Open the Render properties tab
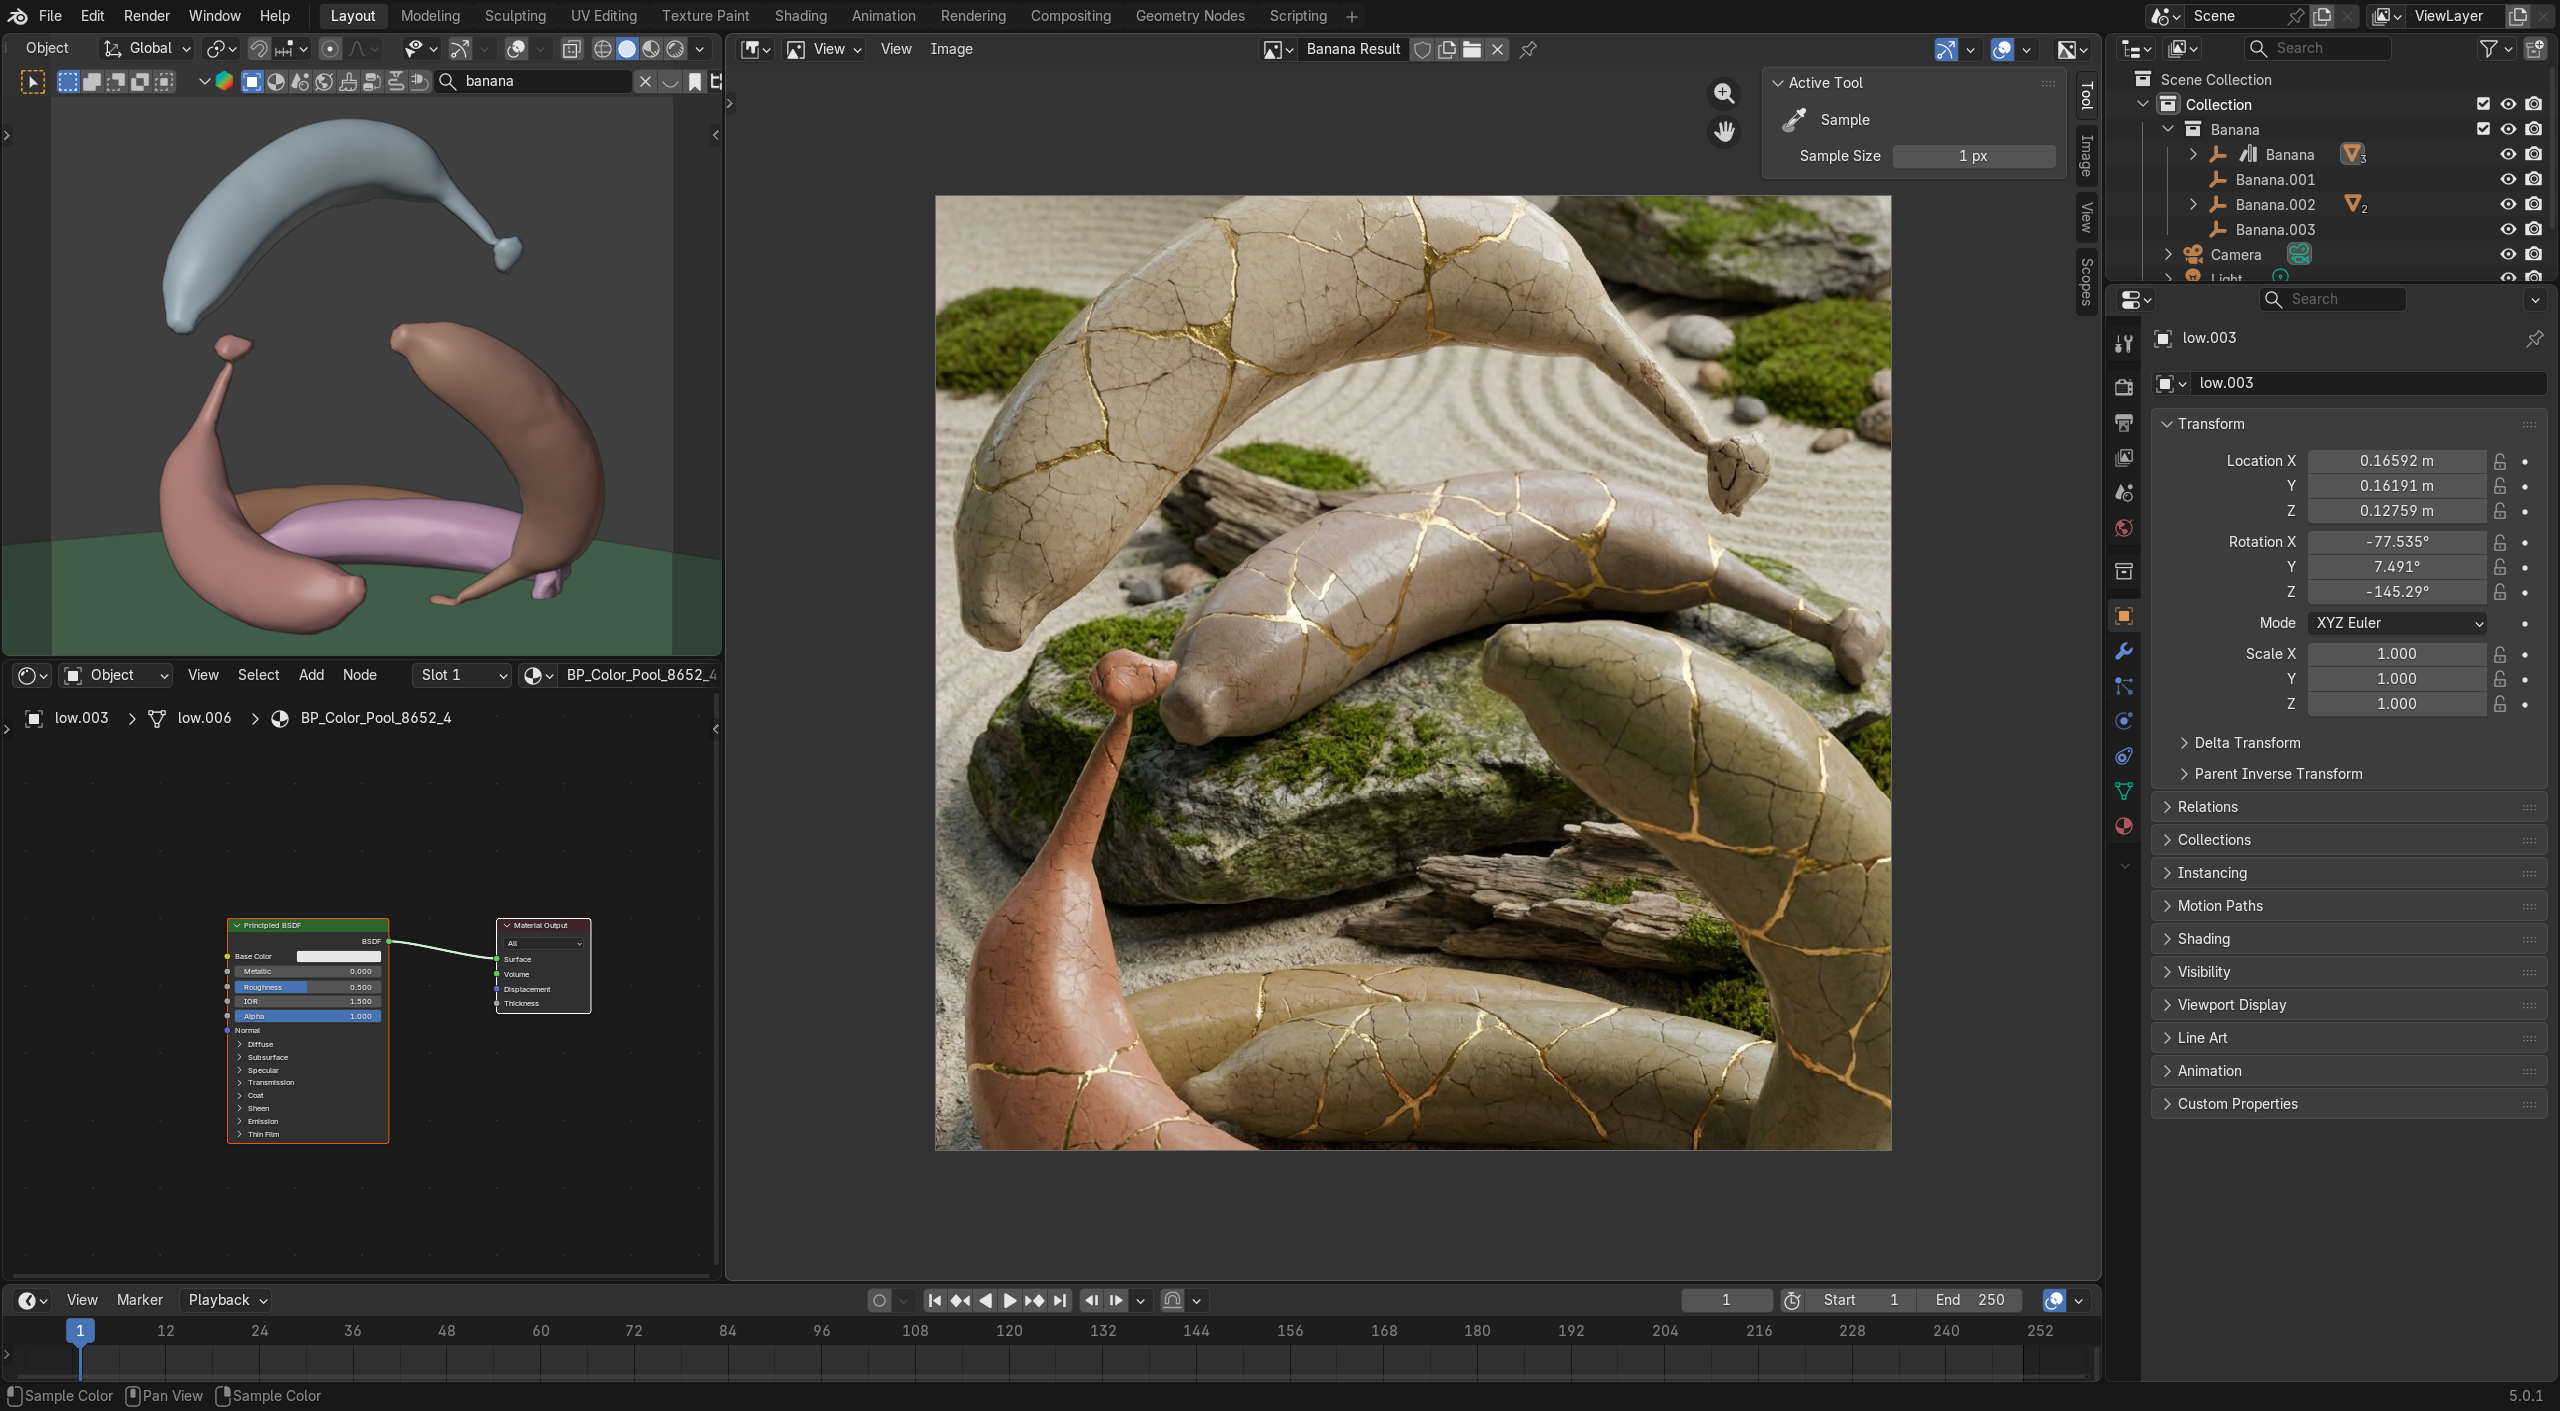Viewport: 2560px width, 1411px height. pyautogui.click(x=2124, y=387)
